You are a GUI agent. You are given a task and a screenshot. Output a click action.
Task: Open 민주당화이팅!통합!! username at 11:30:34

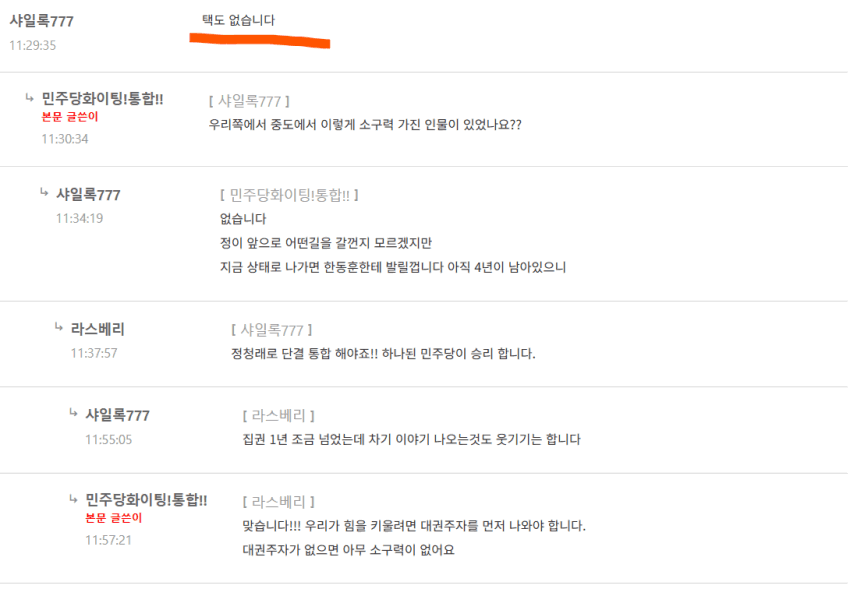(x=102, y=99)
